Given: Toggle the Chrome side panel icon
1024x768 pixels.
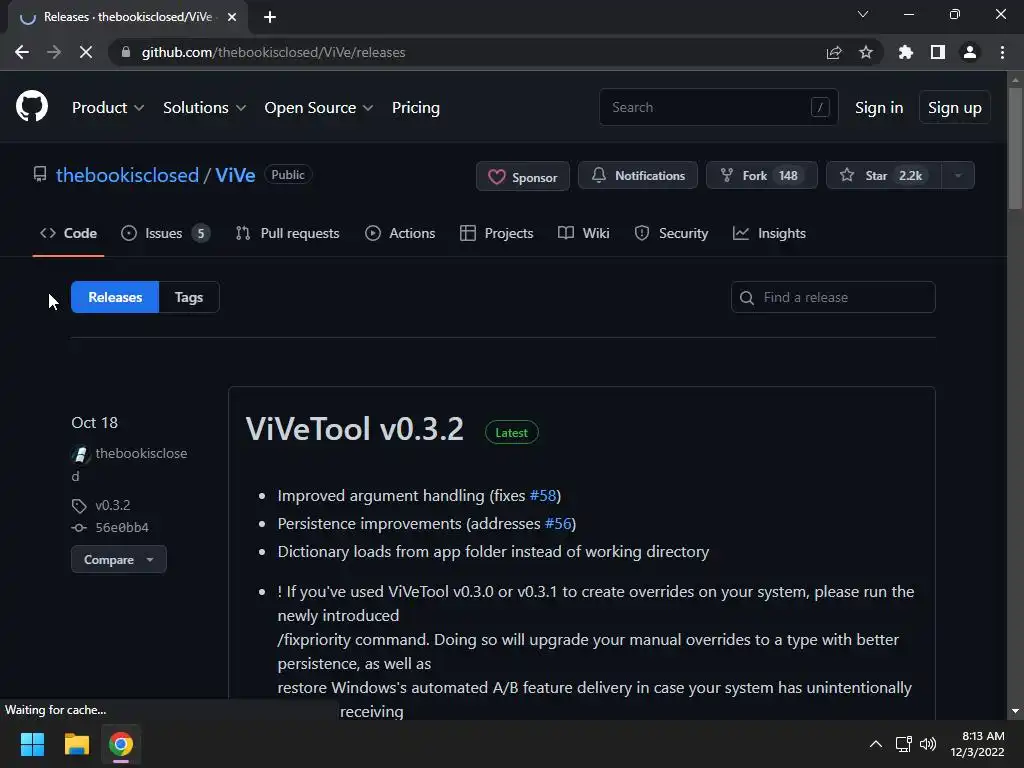Looking at the screenshot, I should [x=938, y=52].
